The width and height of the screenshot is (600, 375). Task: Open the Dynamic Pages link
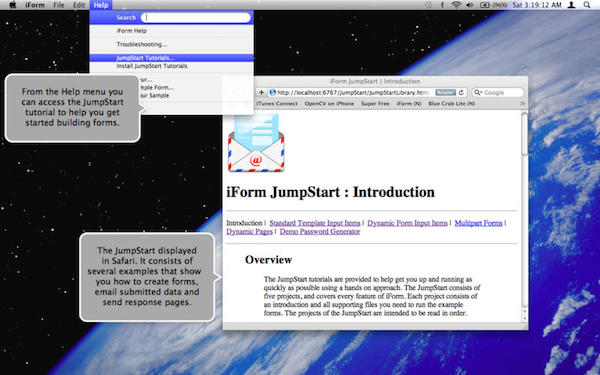coord(249,232)
